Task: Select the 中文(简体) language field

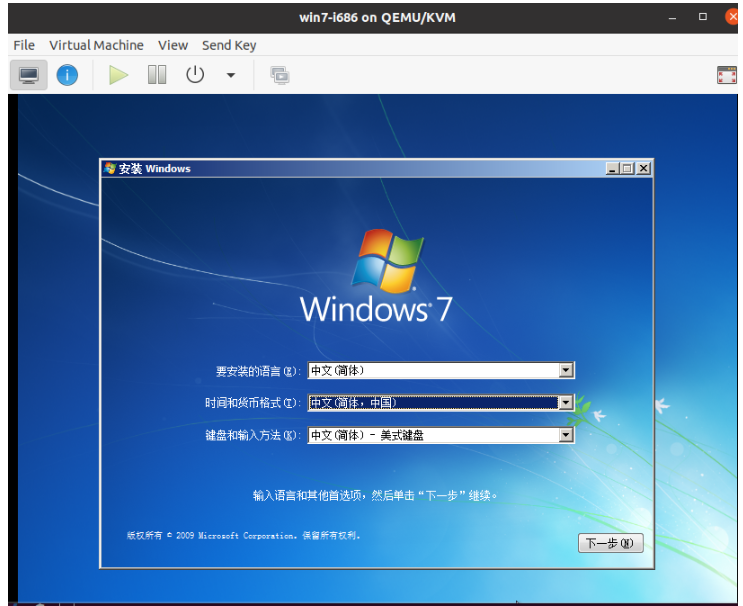Action: coord(441,370)
